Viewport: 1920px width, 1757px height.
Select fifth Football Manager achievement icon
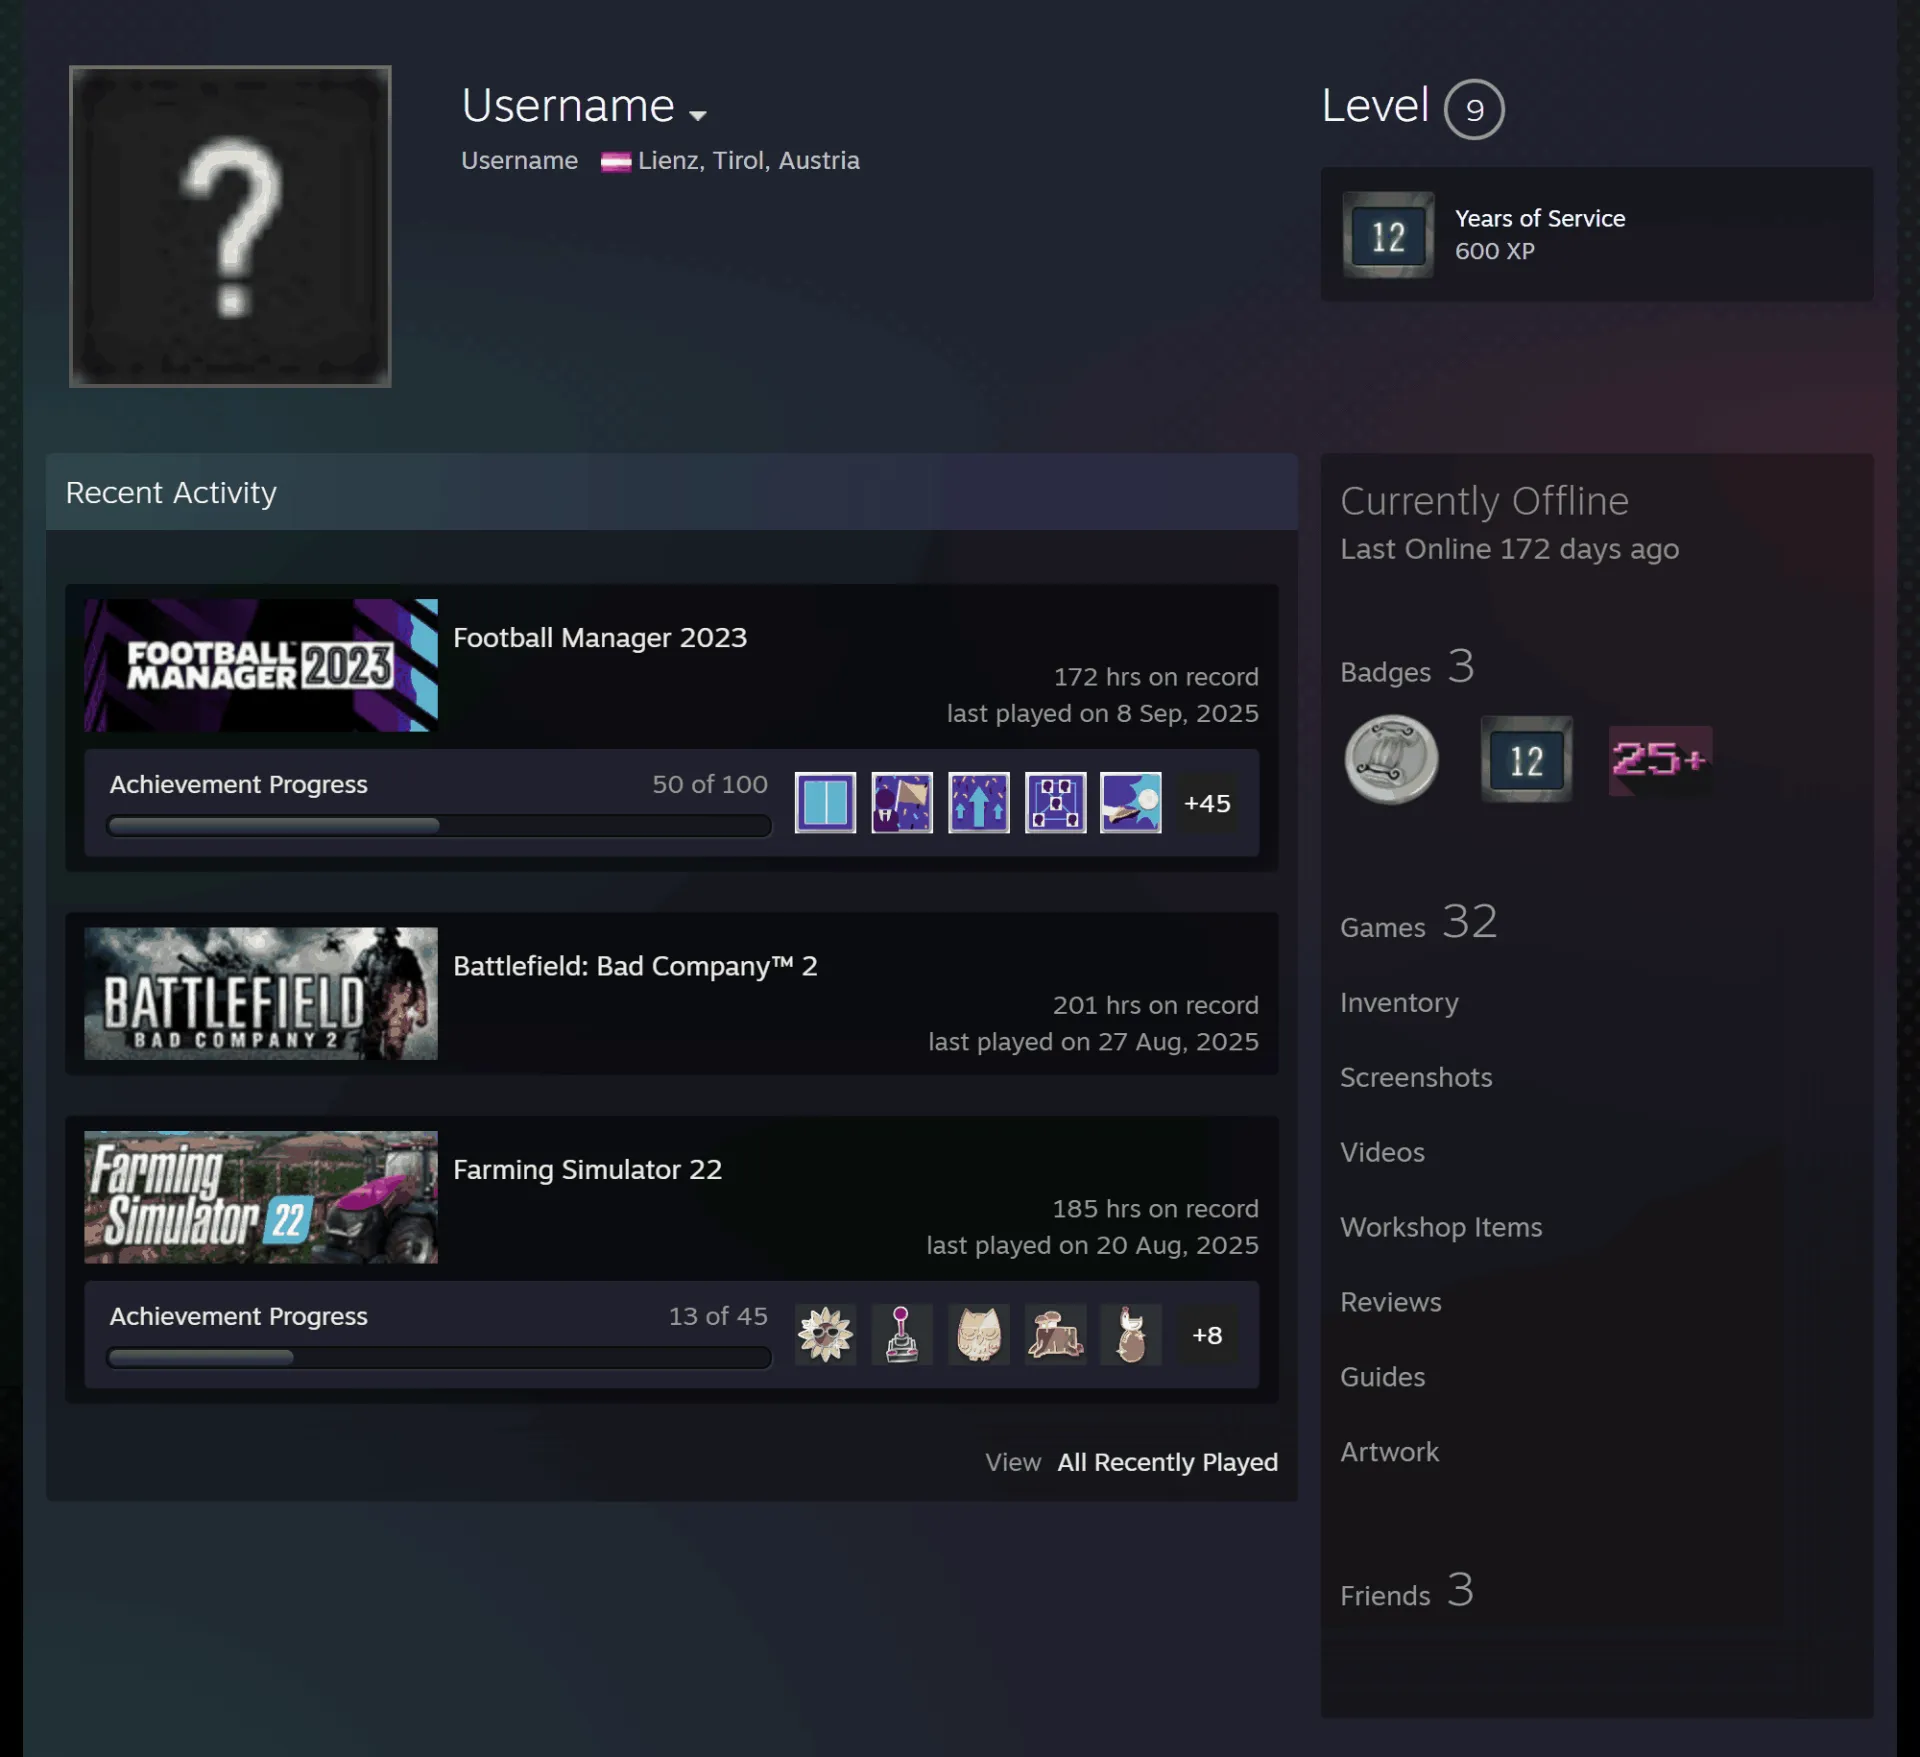click(1131, 802)
